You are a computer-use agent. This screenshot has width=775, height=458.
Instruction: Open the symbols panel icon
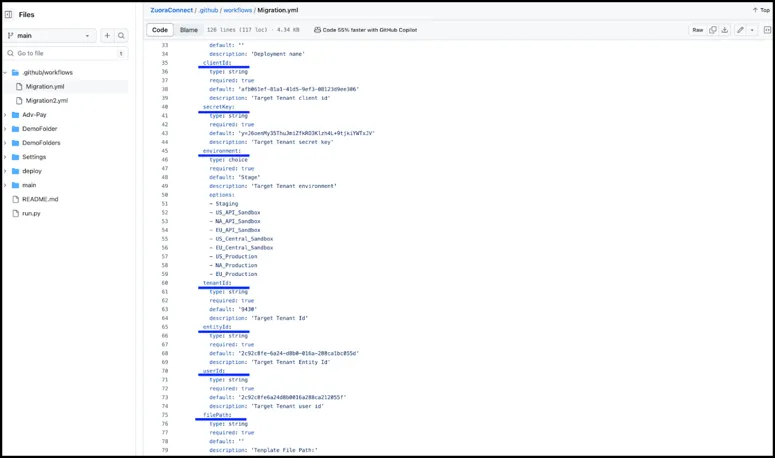click(x=767, y=30)
